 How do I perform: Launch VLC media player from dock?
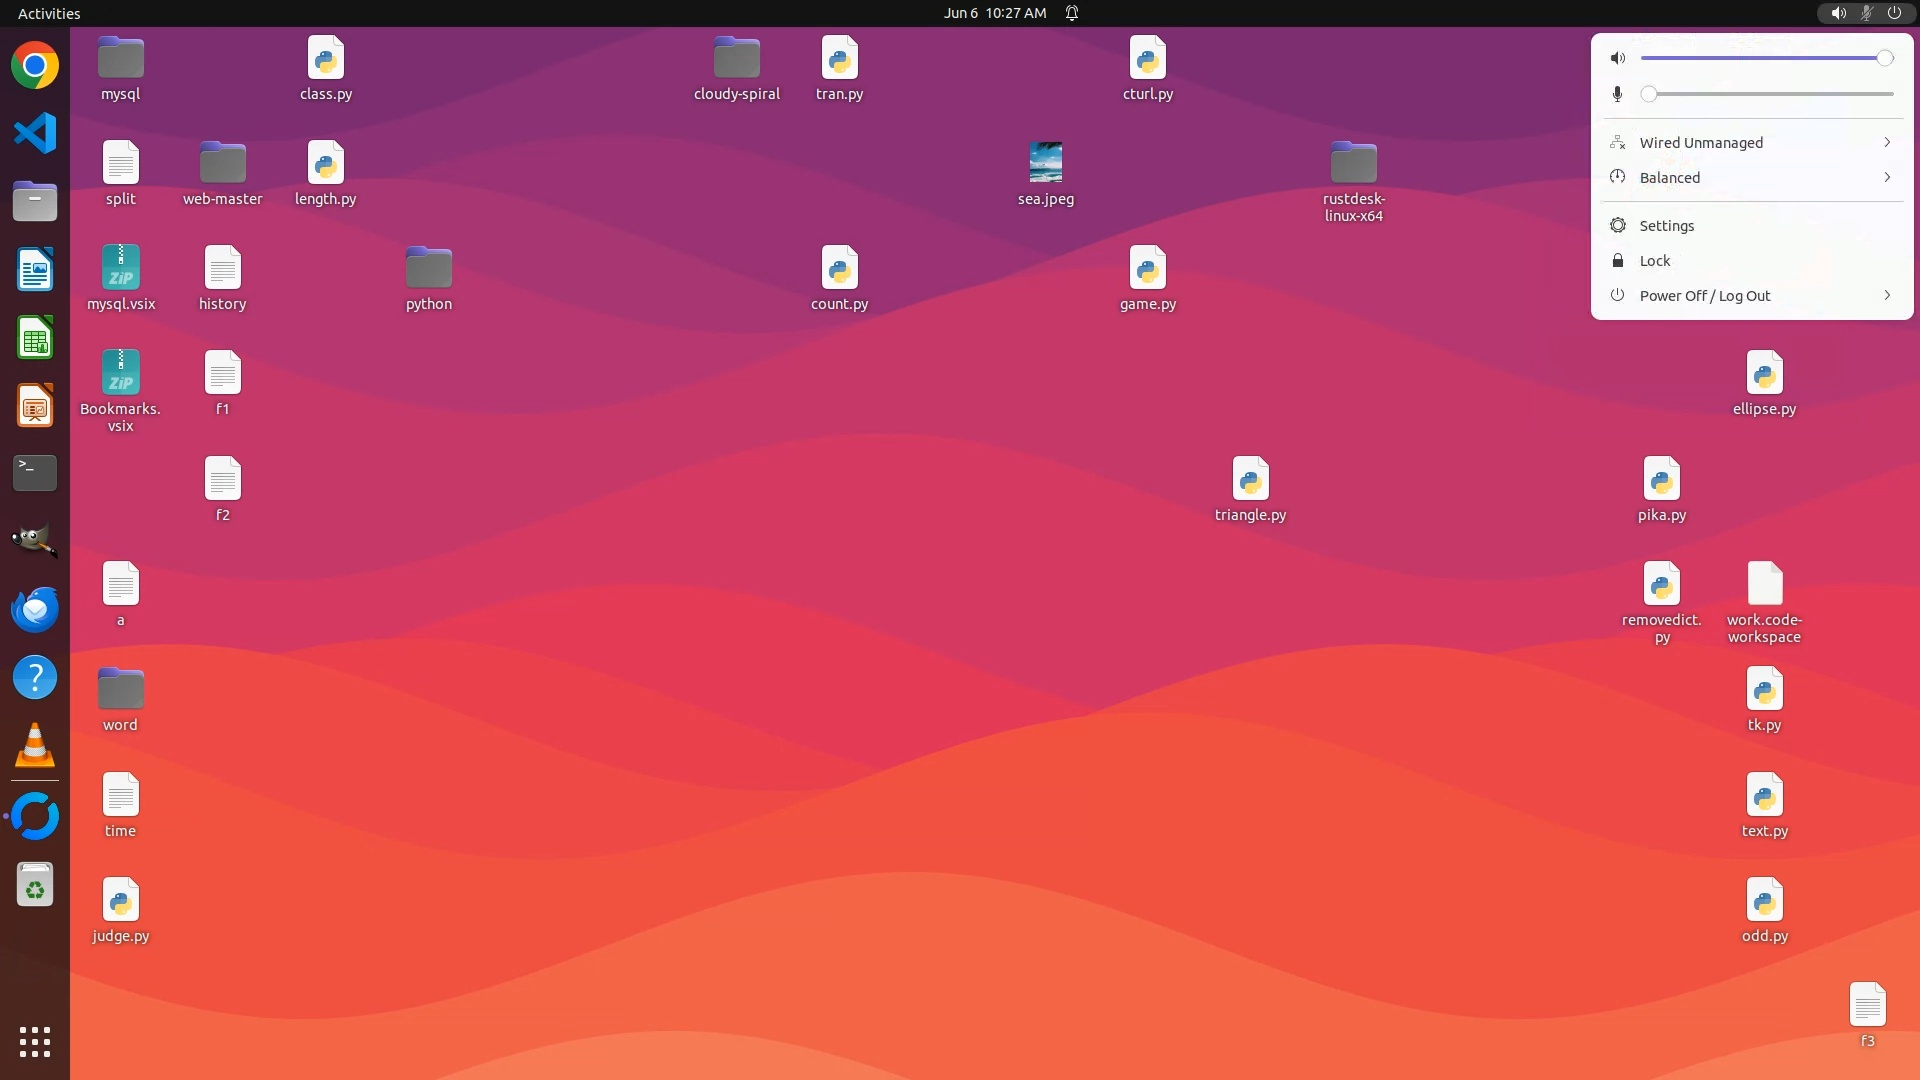(x=35, y=746)
